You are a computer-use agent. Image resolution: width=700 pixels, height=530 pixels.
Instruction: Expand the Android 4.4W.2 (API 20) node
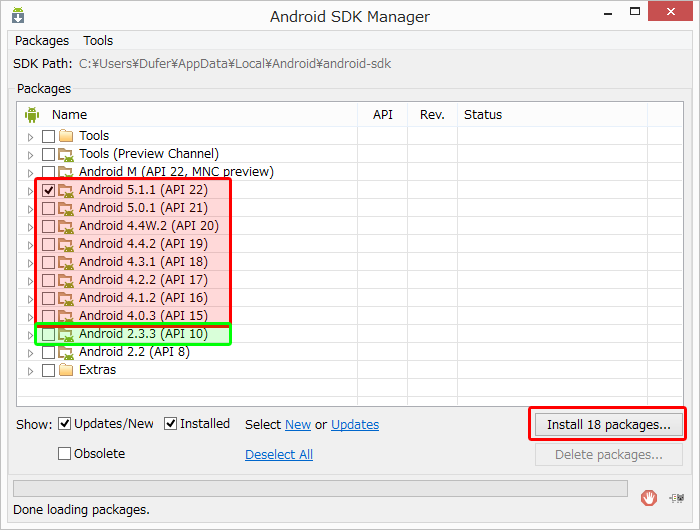(30, 227)
